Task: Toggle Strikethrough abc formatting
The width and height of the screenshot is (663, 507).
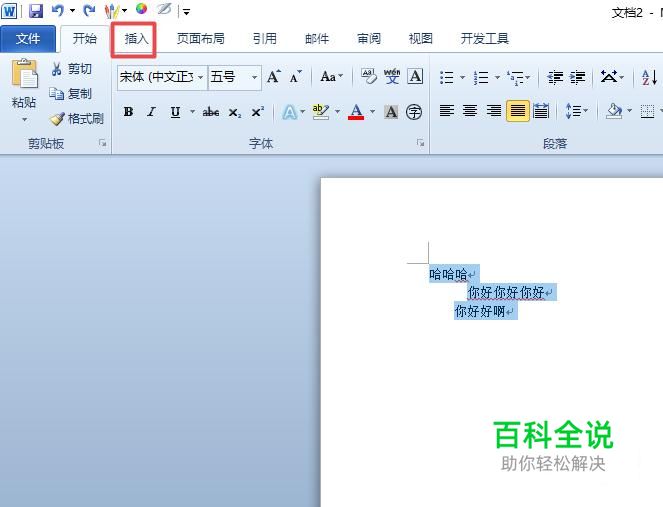Action: coord(211,112)
